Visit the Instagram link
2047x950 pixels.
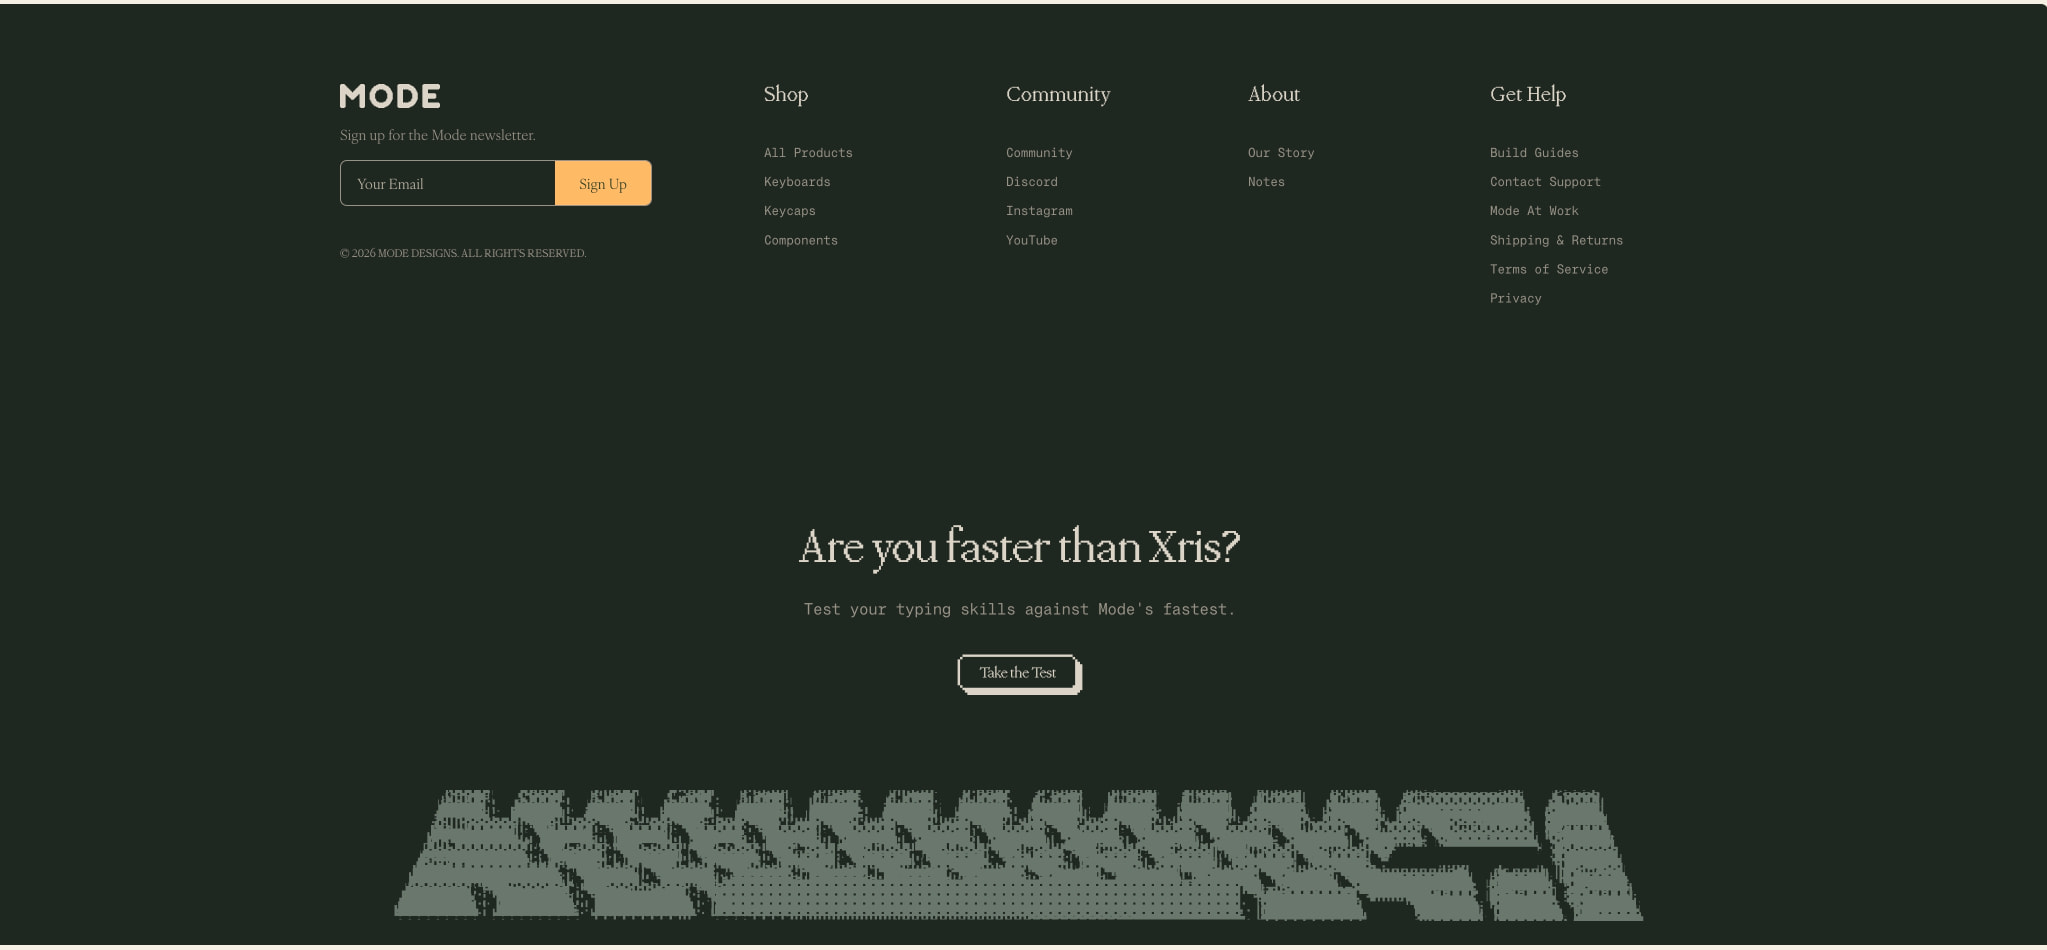1039,211
